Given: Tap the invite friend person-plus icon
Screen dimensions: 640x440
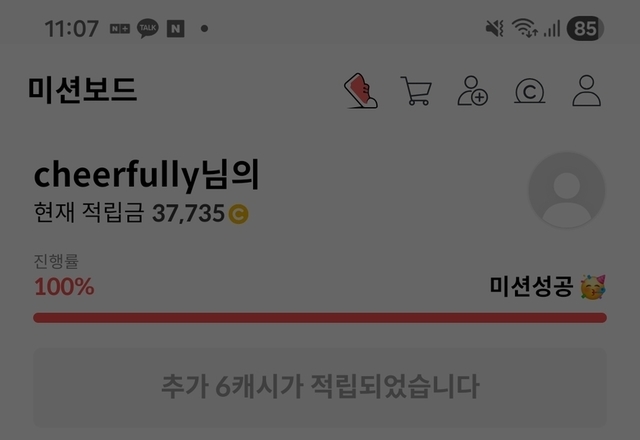Looking at the screenshot, I should pyautogui.click(x=473, y=91).
